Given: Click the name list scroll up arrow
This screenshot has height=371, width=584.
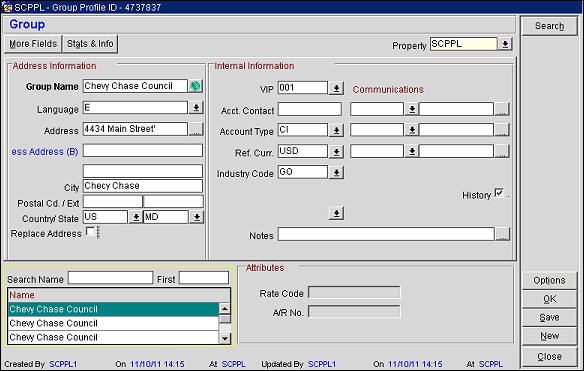Looking at the screenshot, I should click(x=225, y=308).
